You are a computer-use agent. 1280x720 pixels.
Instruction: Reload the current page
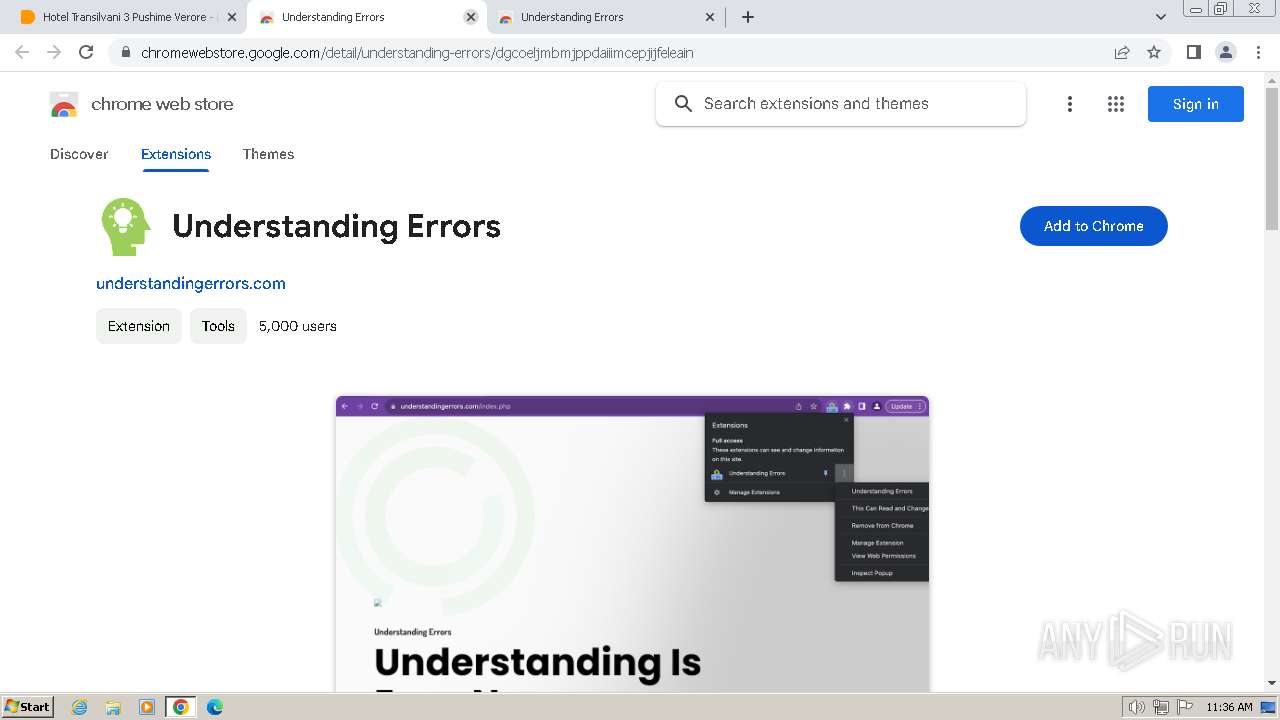tap(86, 52)
